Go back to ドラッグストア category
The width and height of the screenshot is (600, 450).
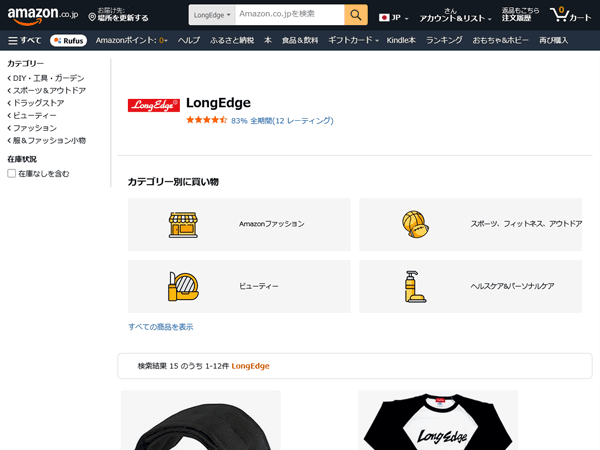(36, 103)
